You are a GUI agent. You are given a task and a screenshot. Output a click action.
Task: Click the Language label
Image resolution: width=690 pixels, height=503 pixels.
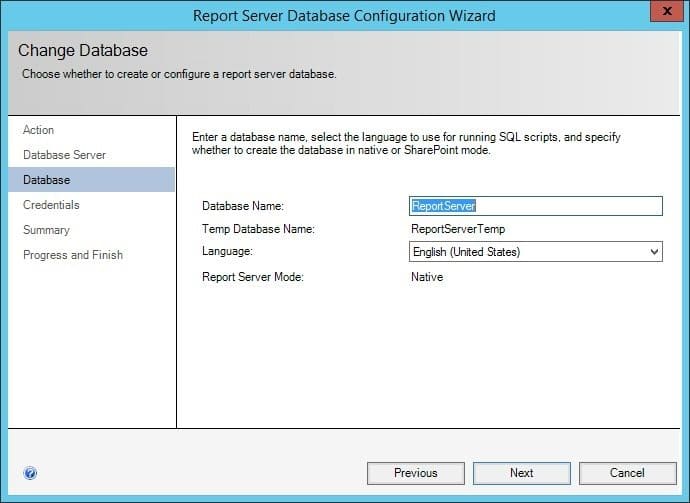[228, 251]
